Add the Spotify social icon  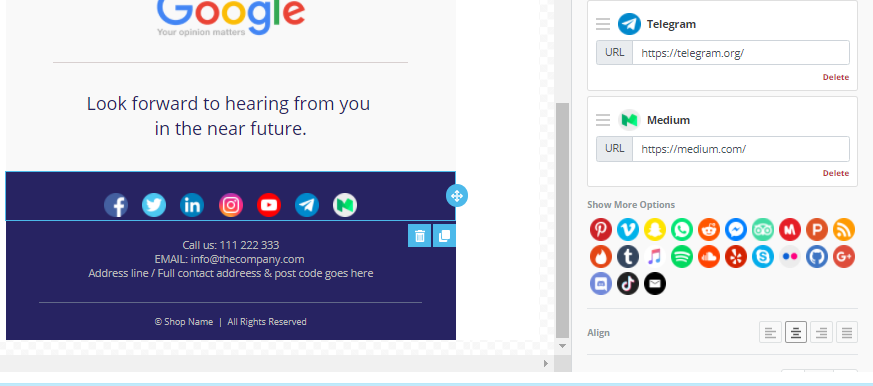click(682, 257)
